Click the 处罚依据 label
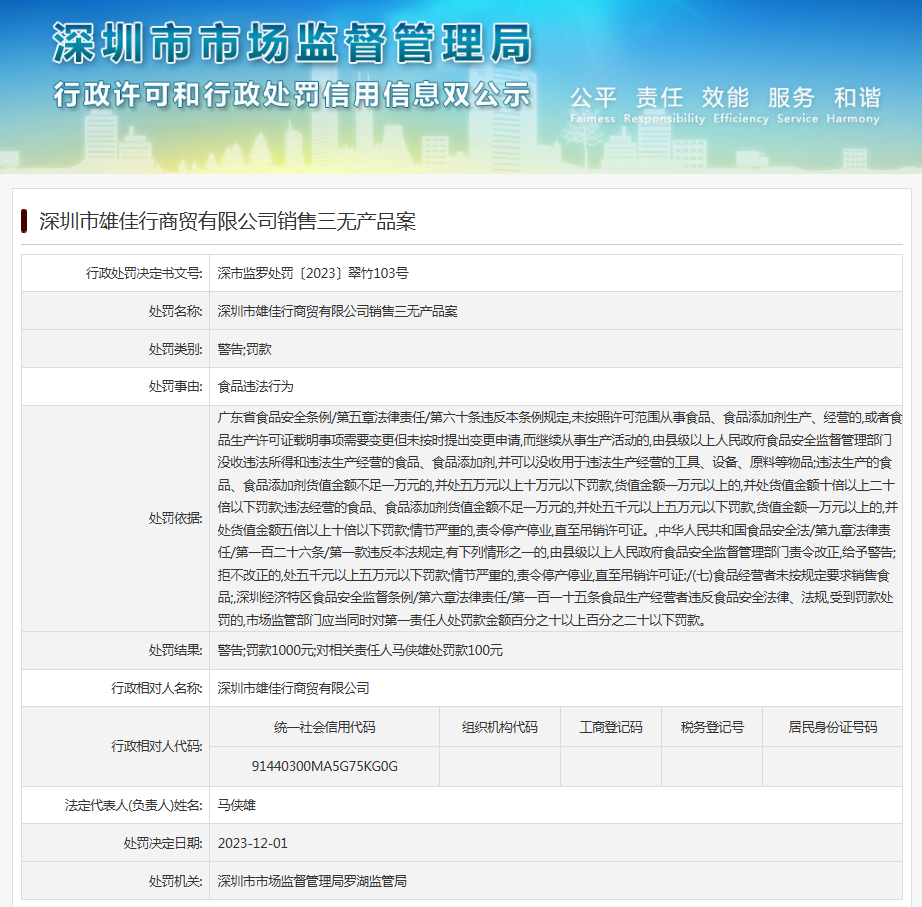 (175, 518)
